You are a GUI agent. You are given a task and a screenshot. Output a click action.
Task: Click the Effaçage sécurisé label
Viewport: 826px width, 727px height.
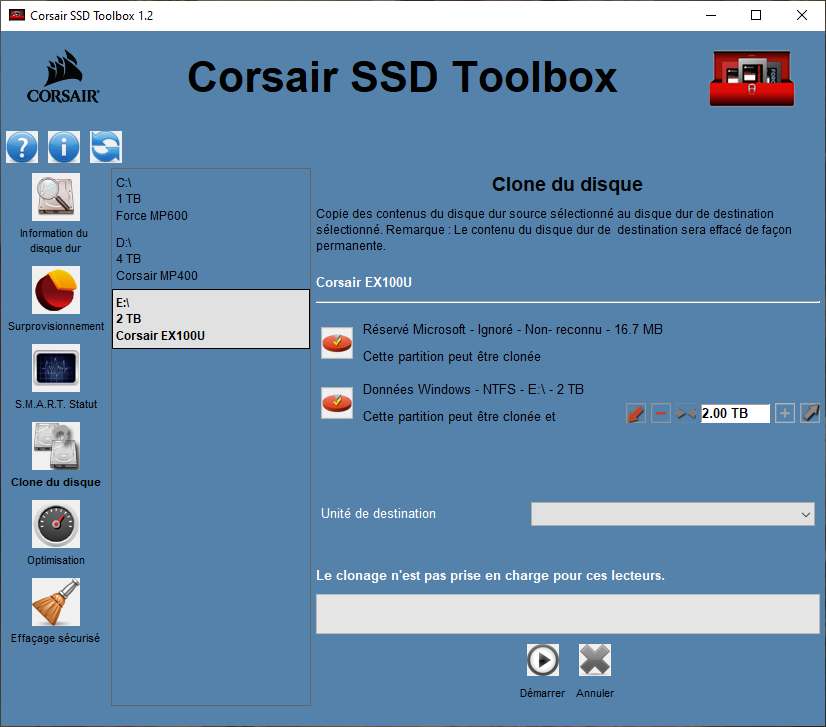pyautogui.click(x=55, y=638)
